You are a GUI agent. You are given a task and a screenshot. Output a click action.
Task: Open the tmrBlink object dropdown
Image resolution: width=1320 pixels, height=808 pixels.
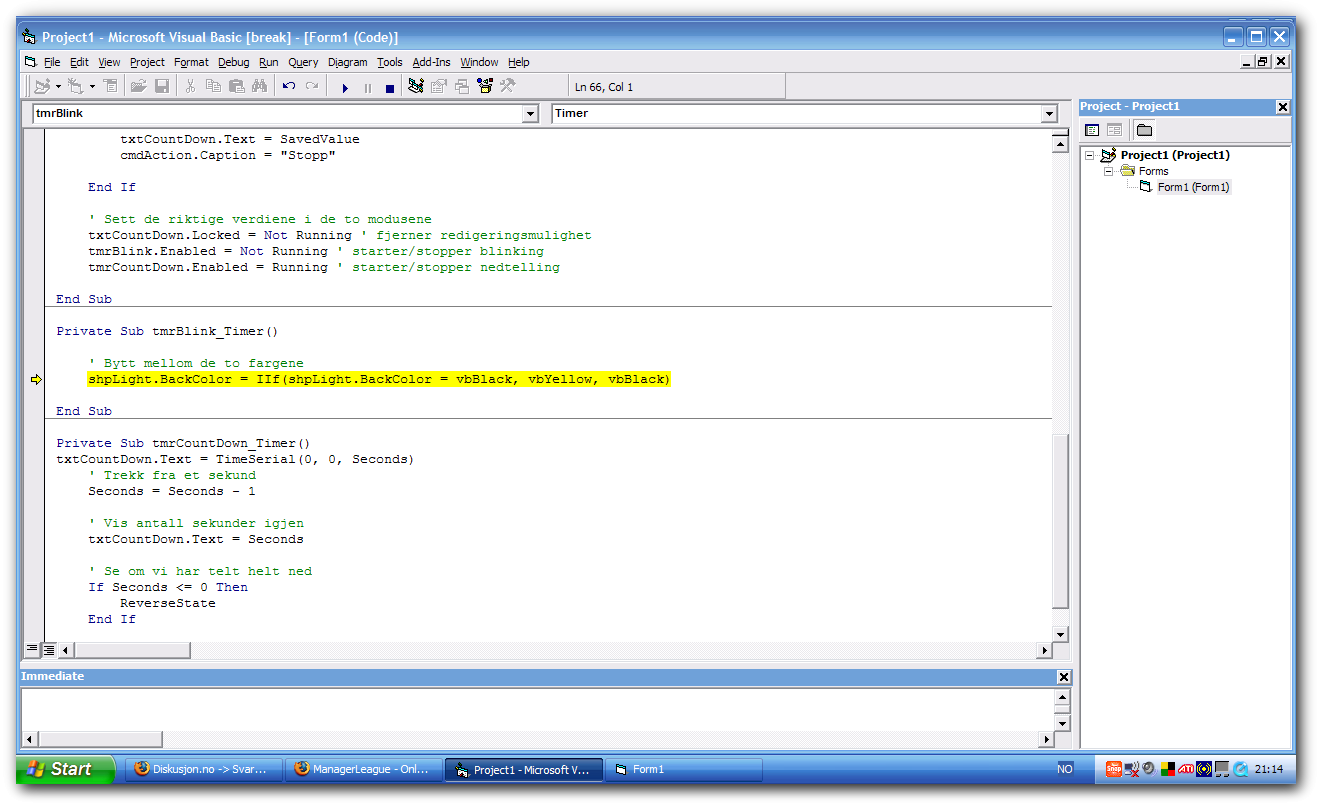coord(530,114)
